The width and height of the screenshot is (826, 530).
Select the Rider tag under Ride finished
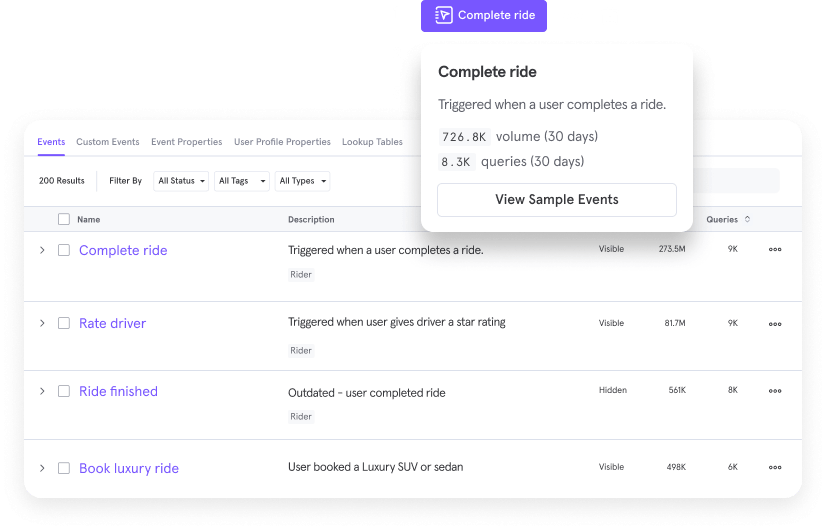pyautogui.click(x=301, y=417)
